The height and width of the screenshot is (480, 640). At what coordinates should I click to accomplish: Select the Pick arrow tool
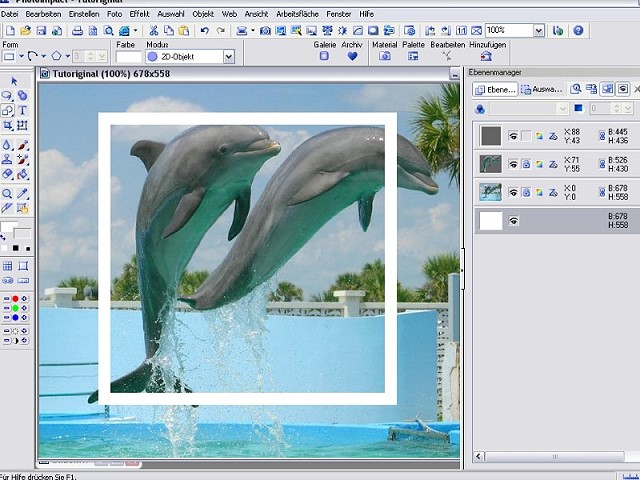[14, 81]
